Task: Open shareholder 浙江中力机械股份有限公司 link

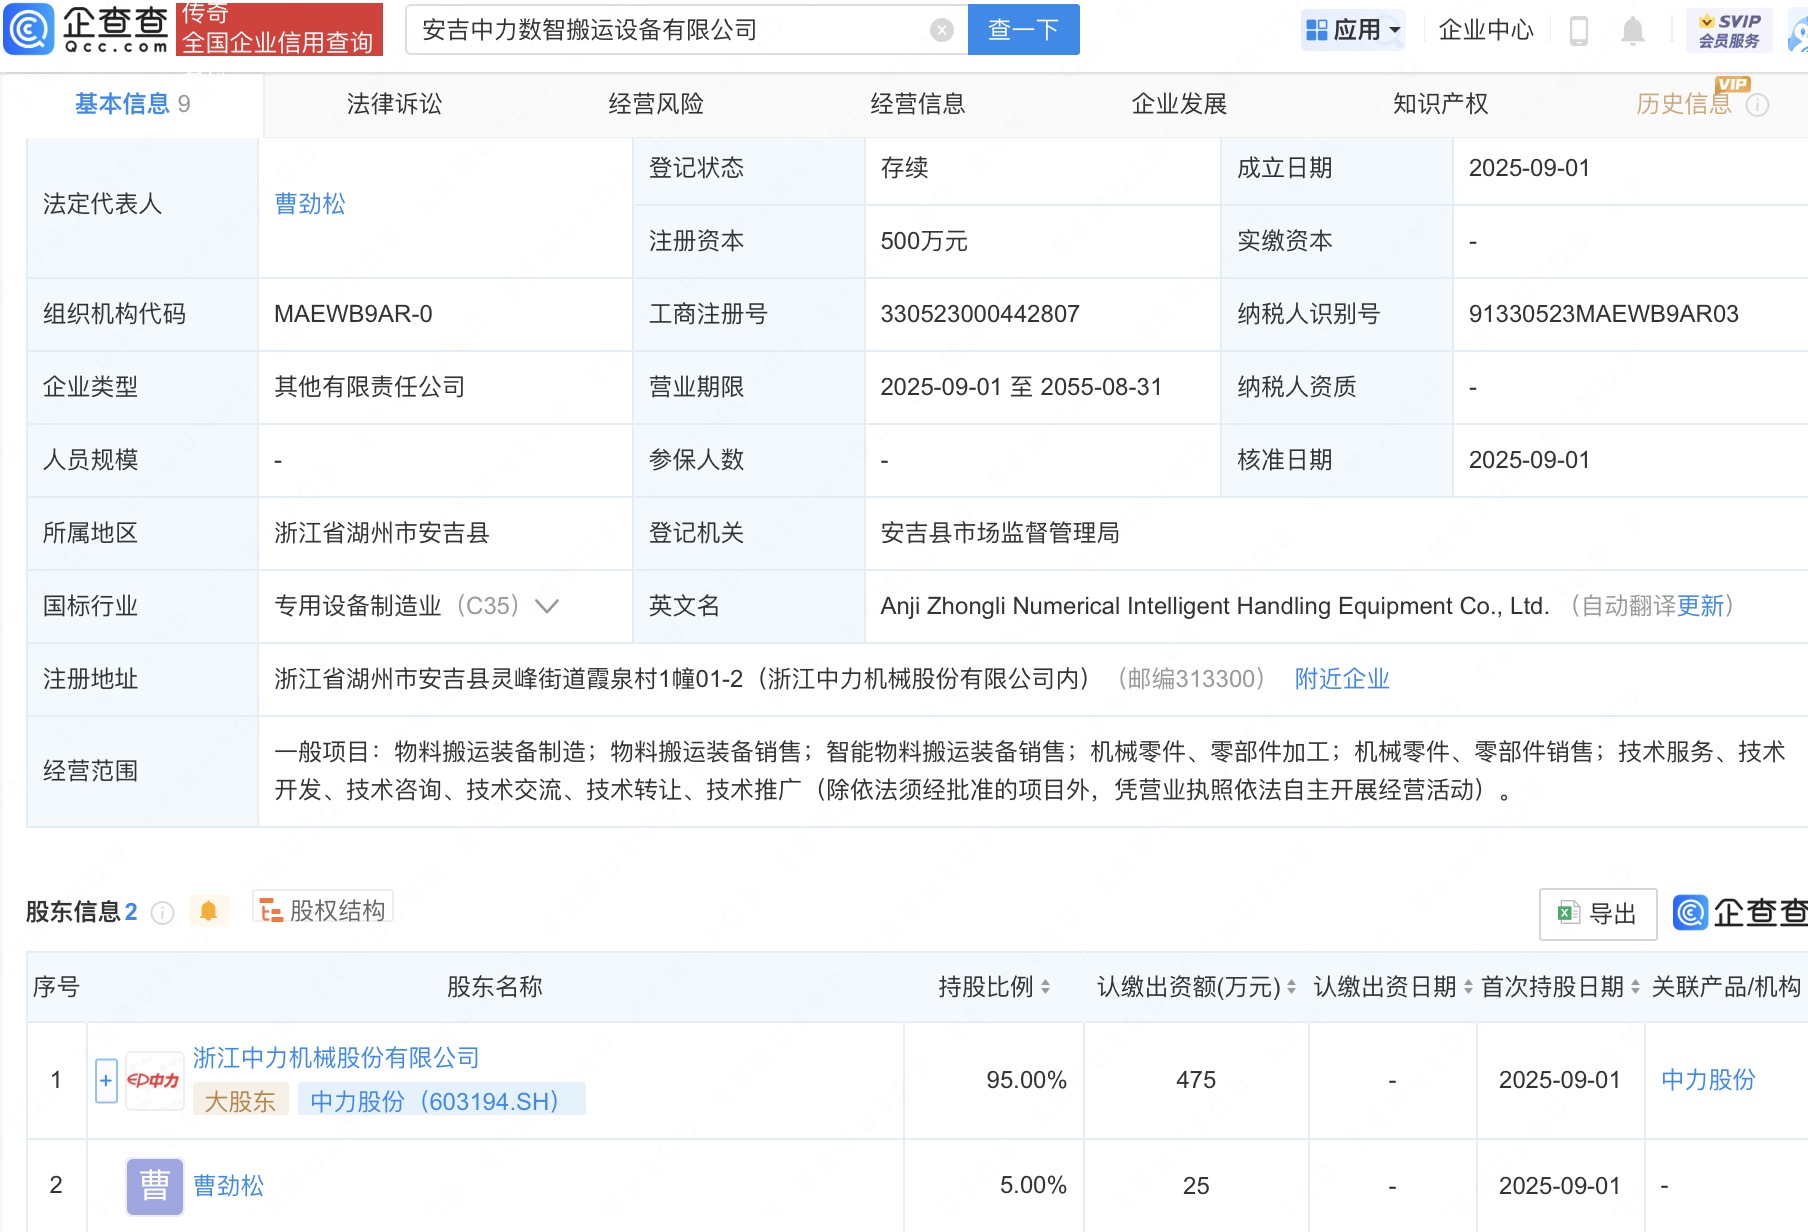Action: (336, 1058)
